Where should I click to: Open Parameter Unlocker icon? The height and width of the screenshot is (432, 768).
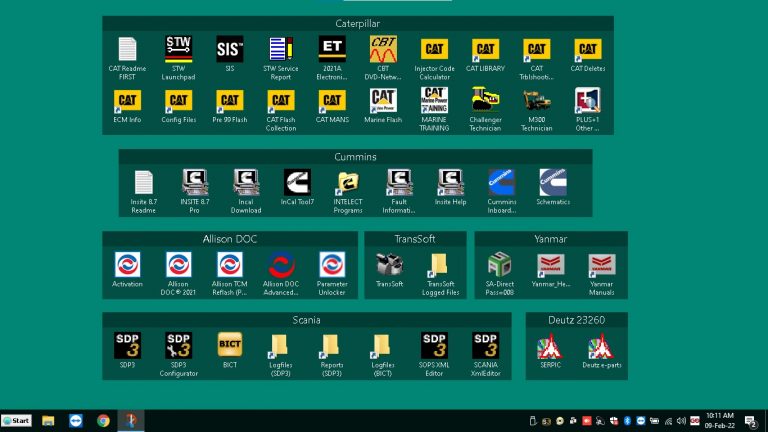click(x=332, y=265)
